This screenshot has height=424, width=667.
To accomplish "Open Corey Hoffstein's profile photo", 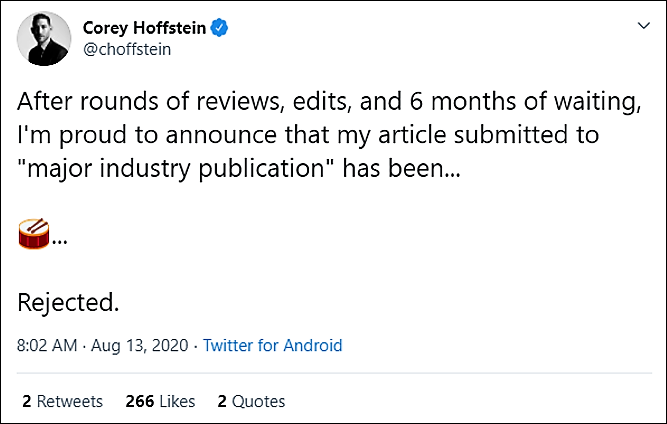I will 44,39.
